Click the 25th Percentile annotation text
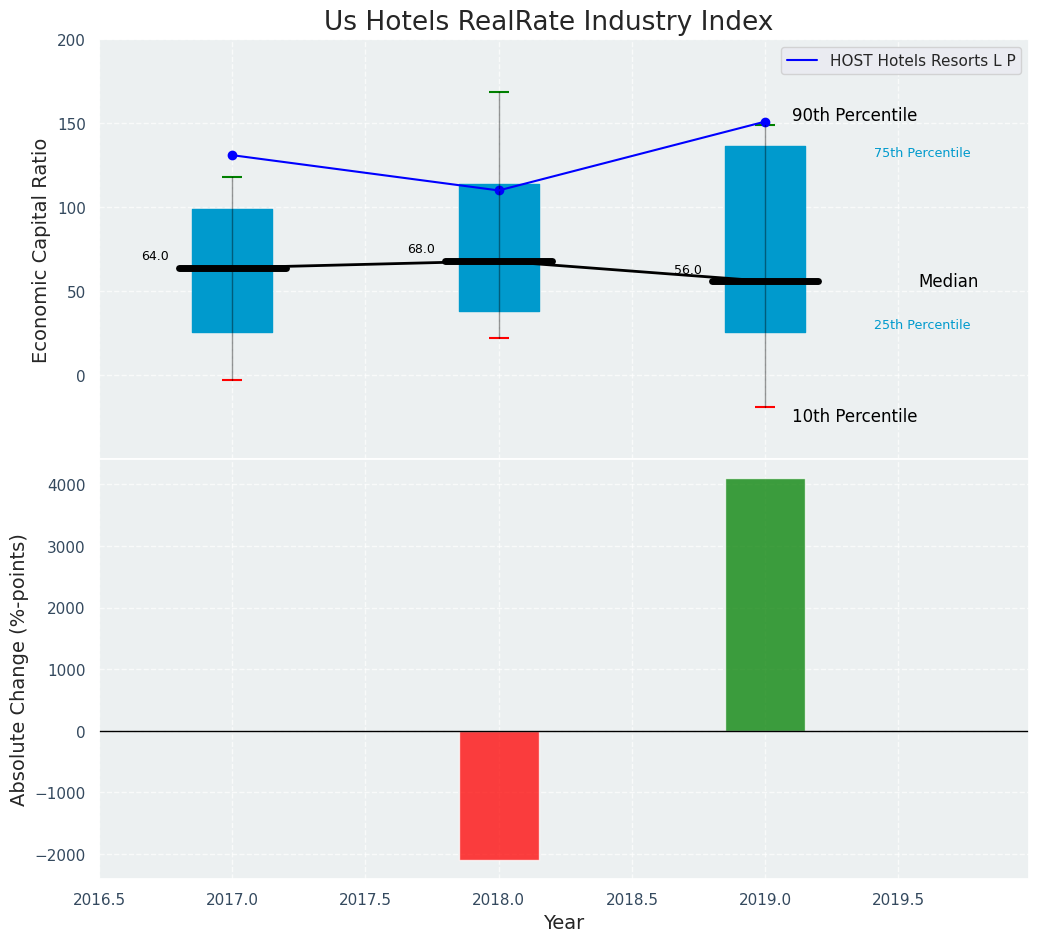 coord(921,325)
